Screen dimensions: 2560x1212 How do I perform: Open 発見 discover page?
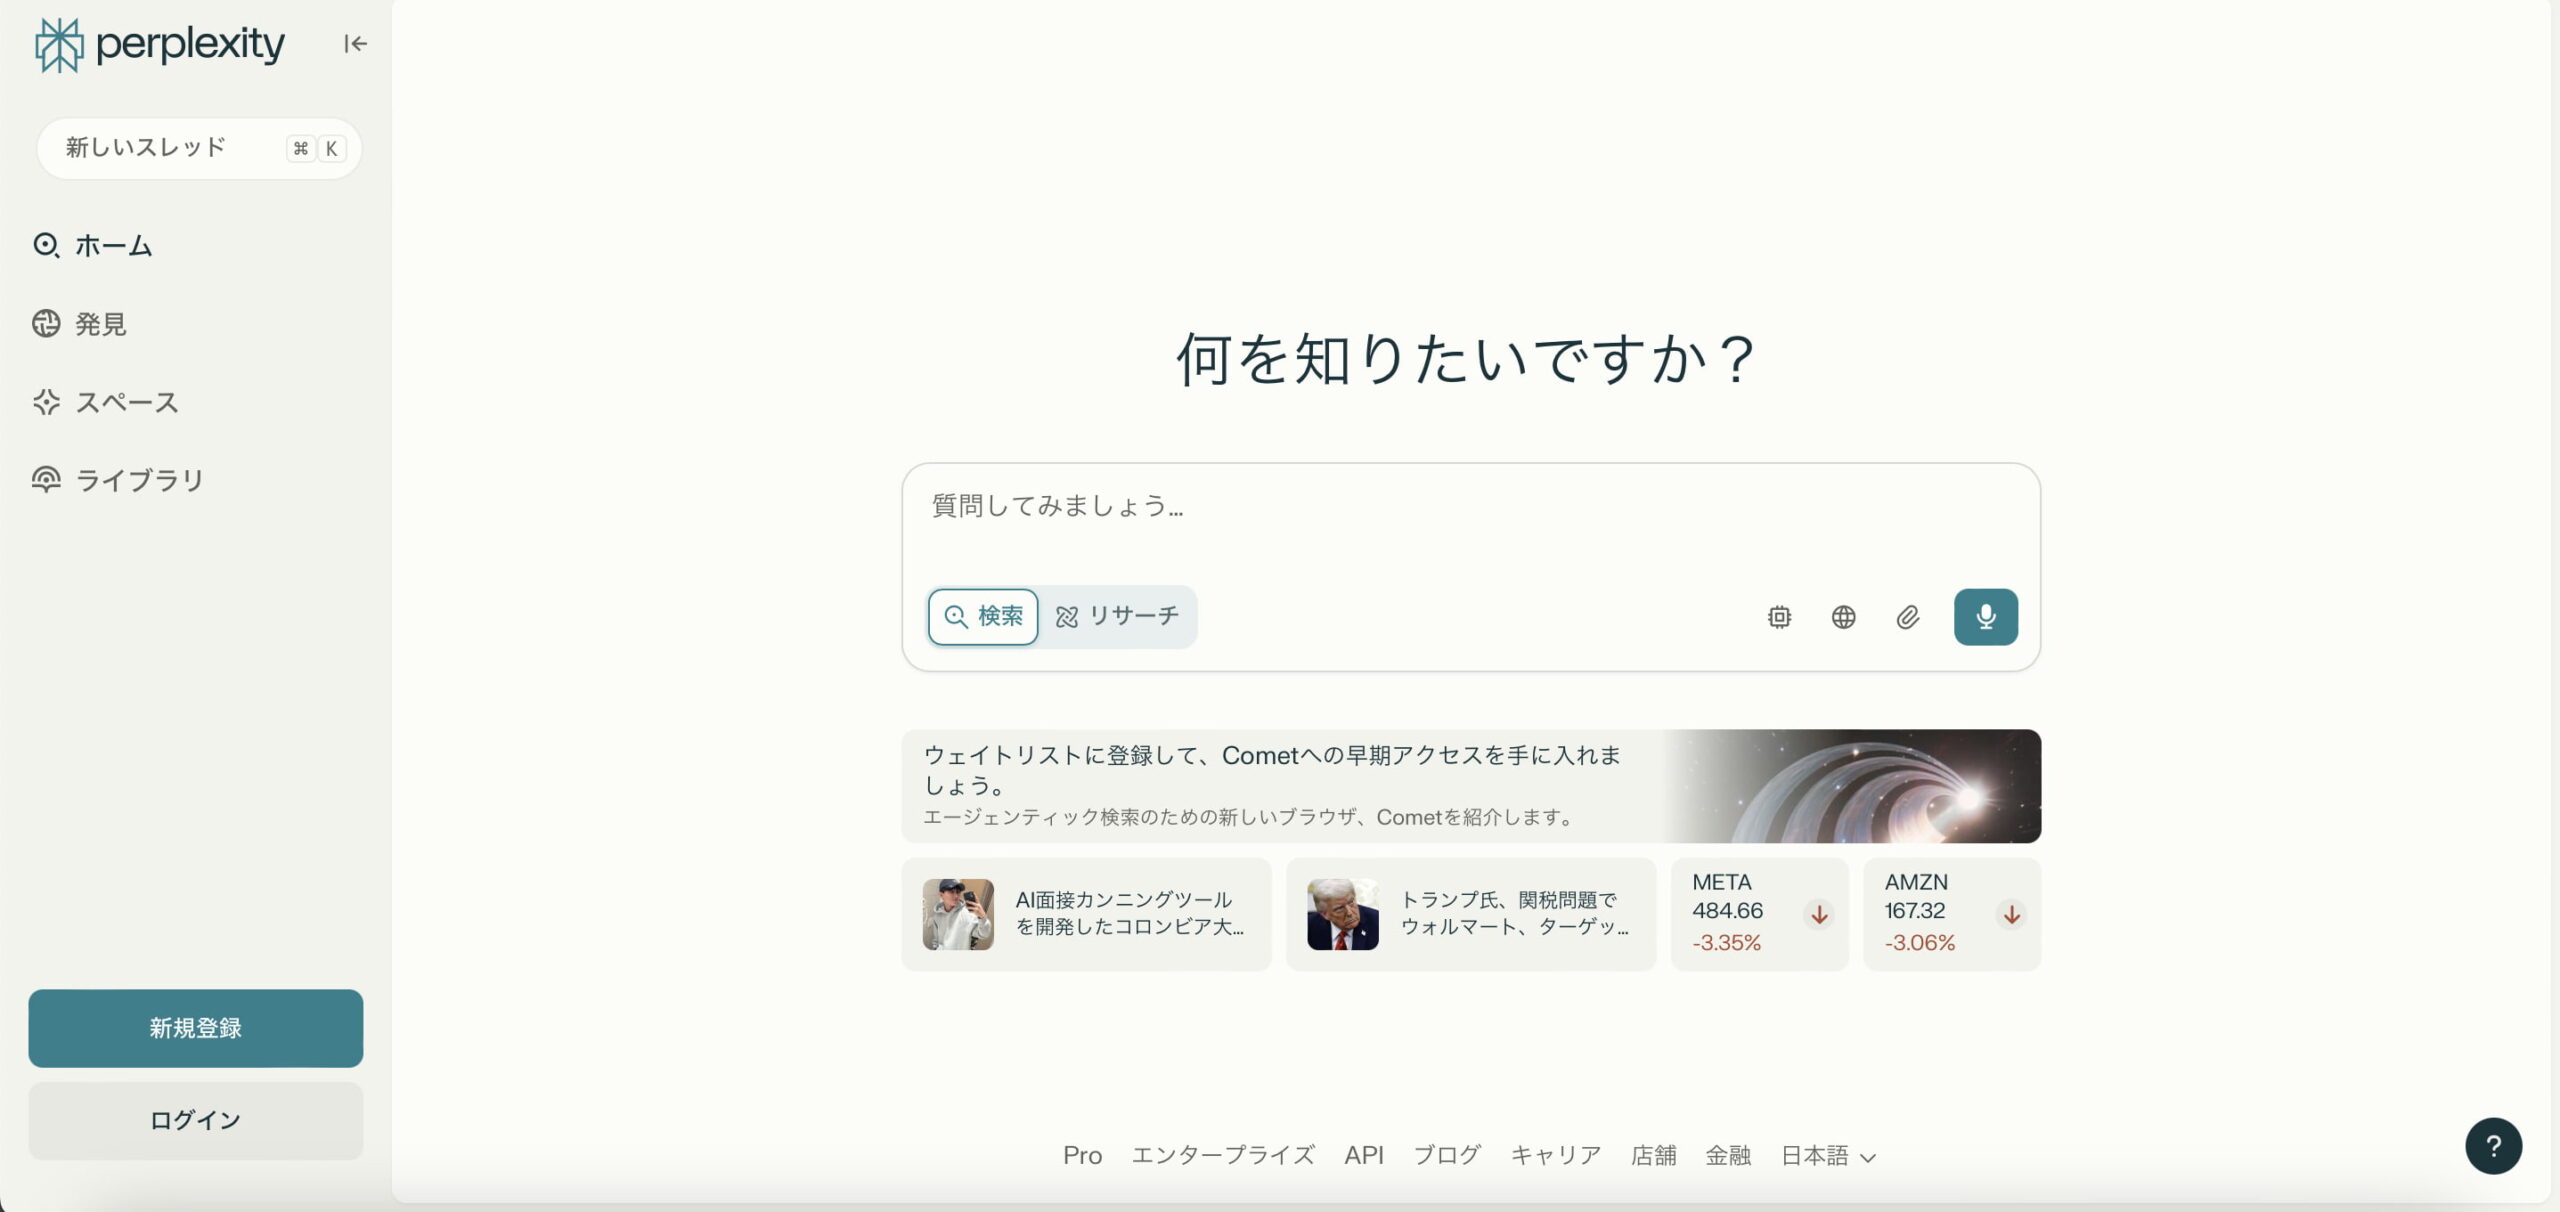[x=80, y=323]
